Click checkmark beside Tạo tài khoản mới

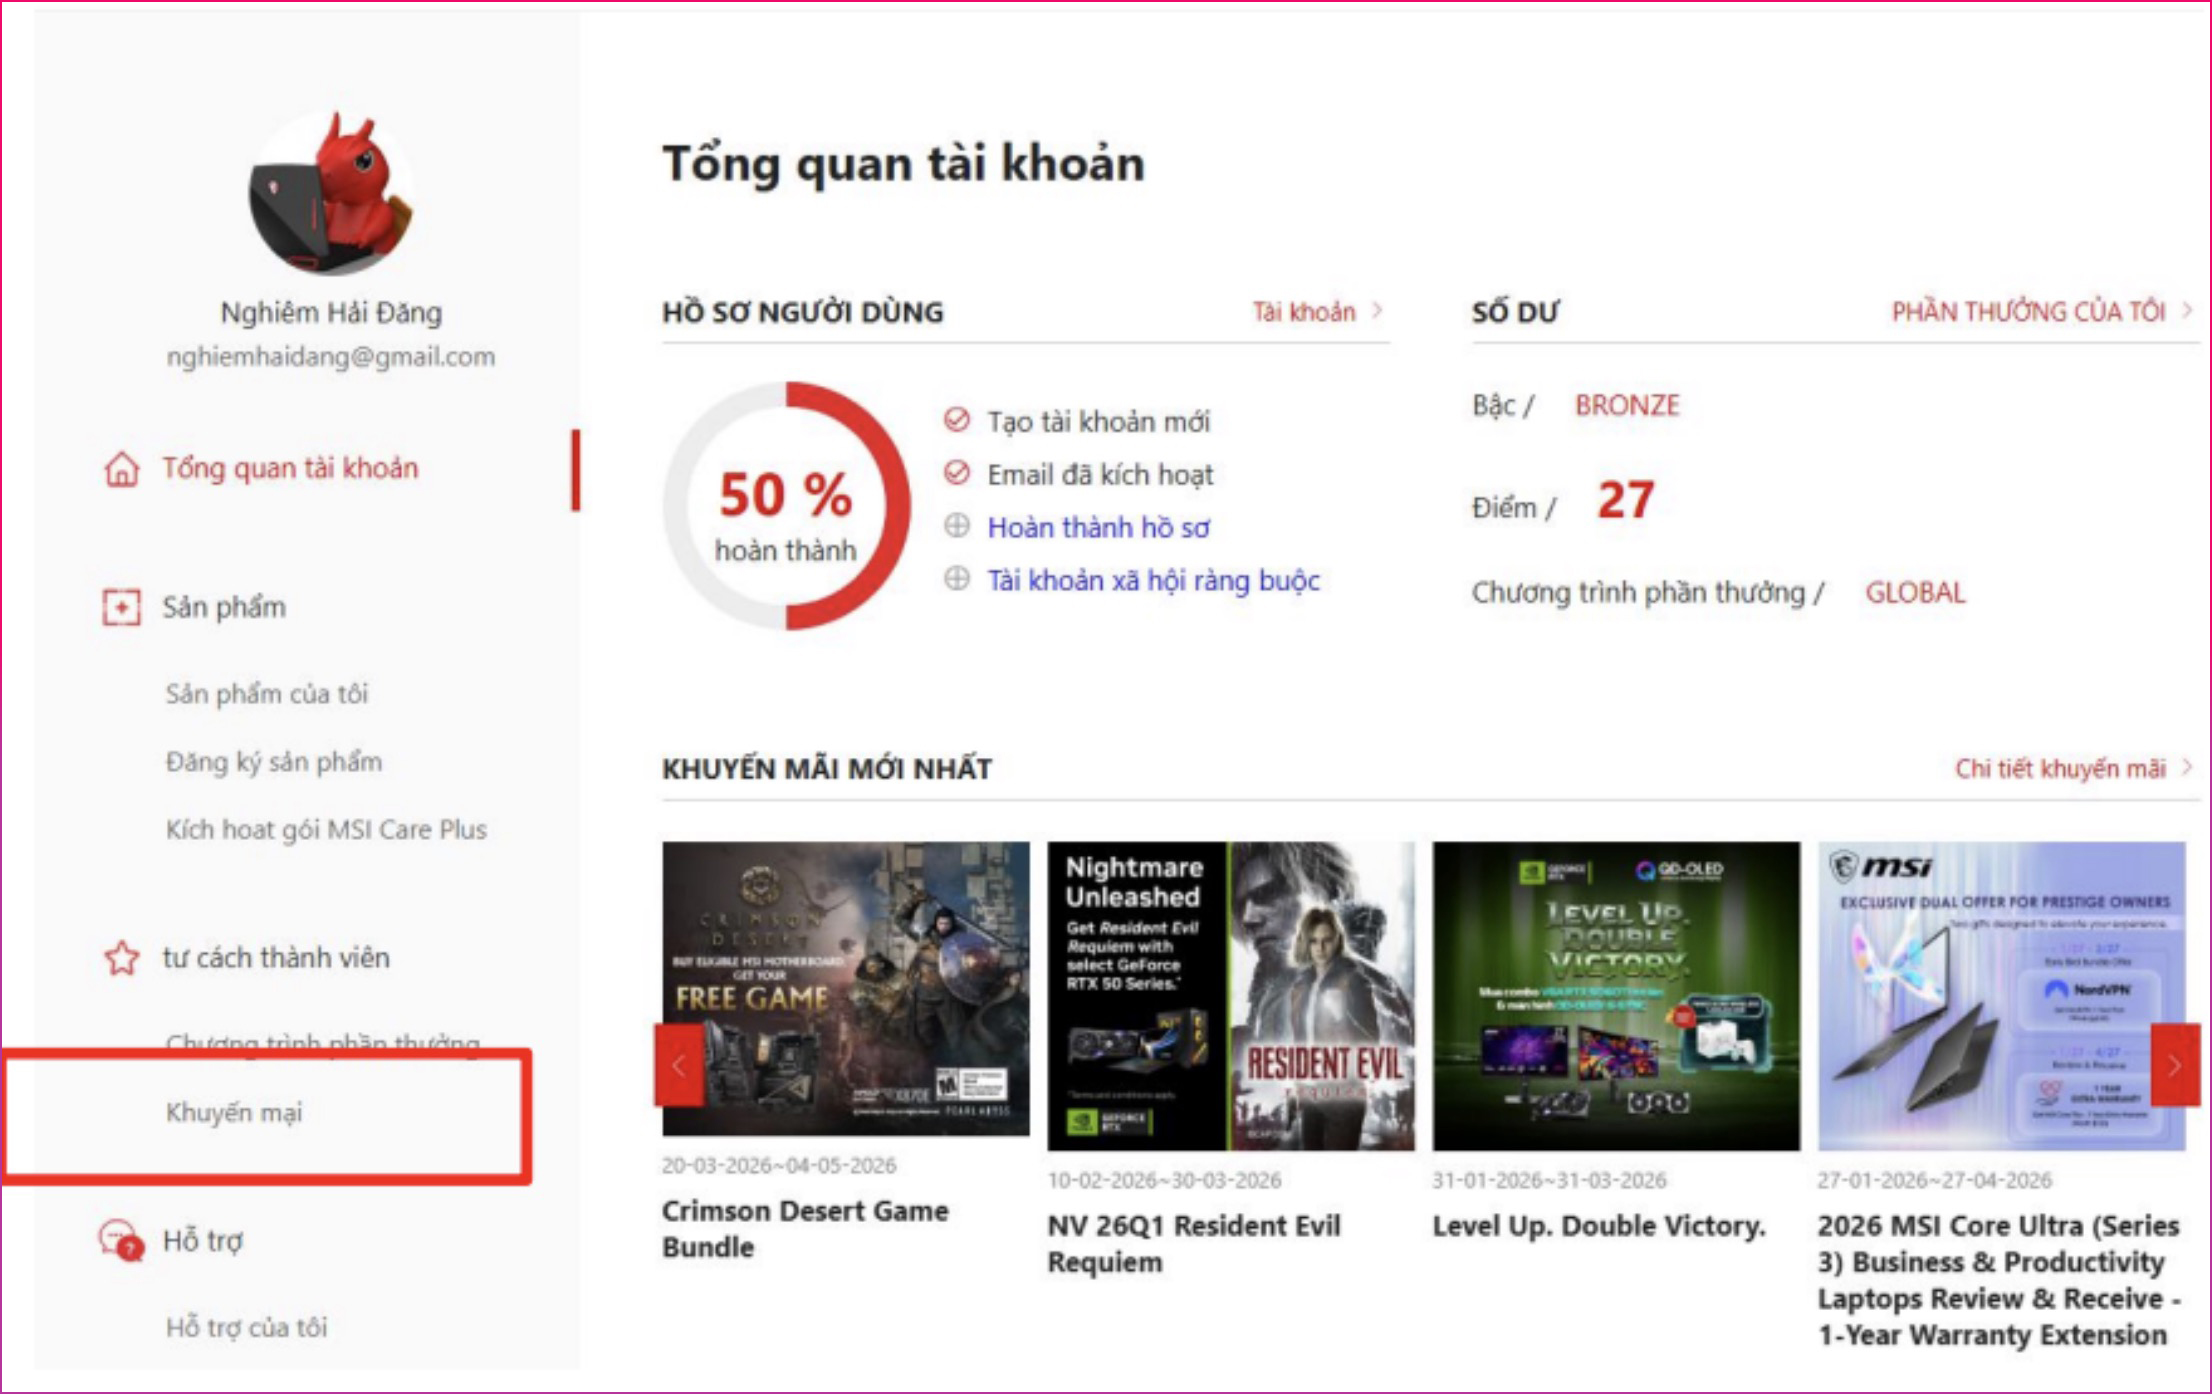point(957,420)
